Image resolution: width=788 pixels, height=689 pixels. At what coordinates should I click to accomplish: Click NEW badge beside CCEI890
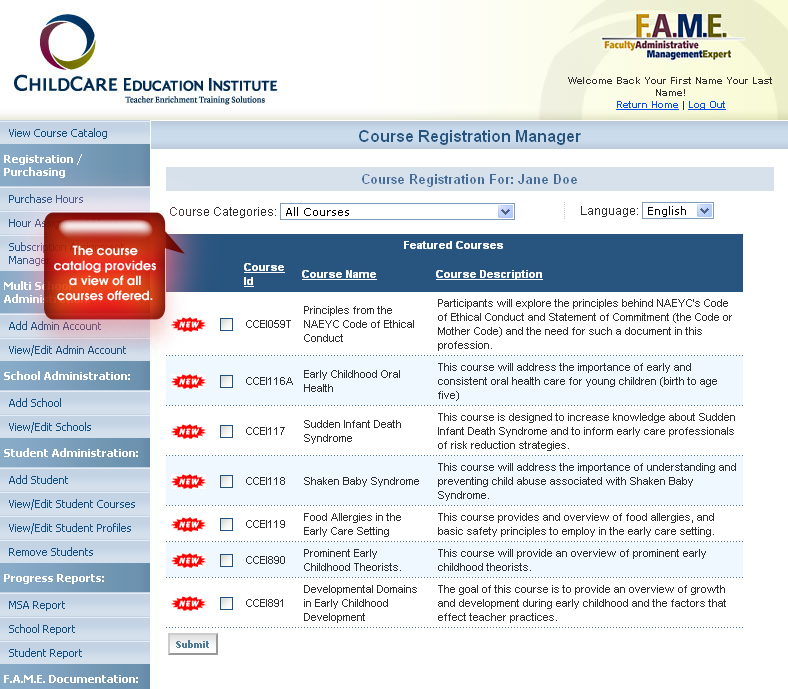click(188, 560)
